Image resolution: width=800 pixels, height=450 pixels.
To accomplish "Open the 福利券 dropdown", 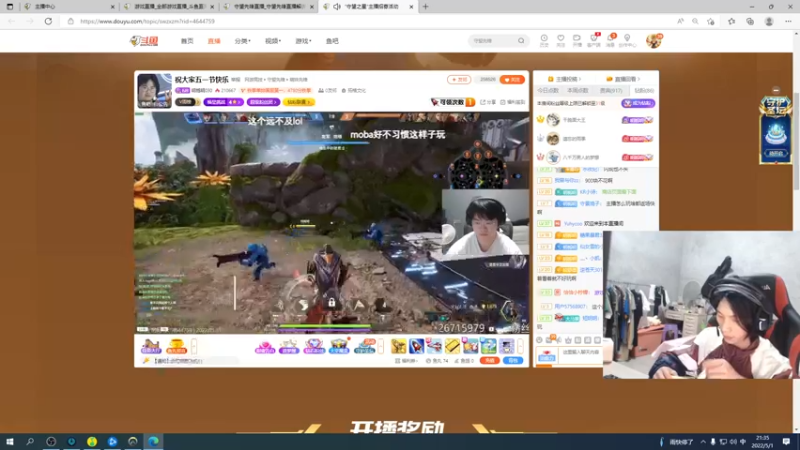I will tap(407, 361).
